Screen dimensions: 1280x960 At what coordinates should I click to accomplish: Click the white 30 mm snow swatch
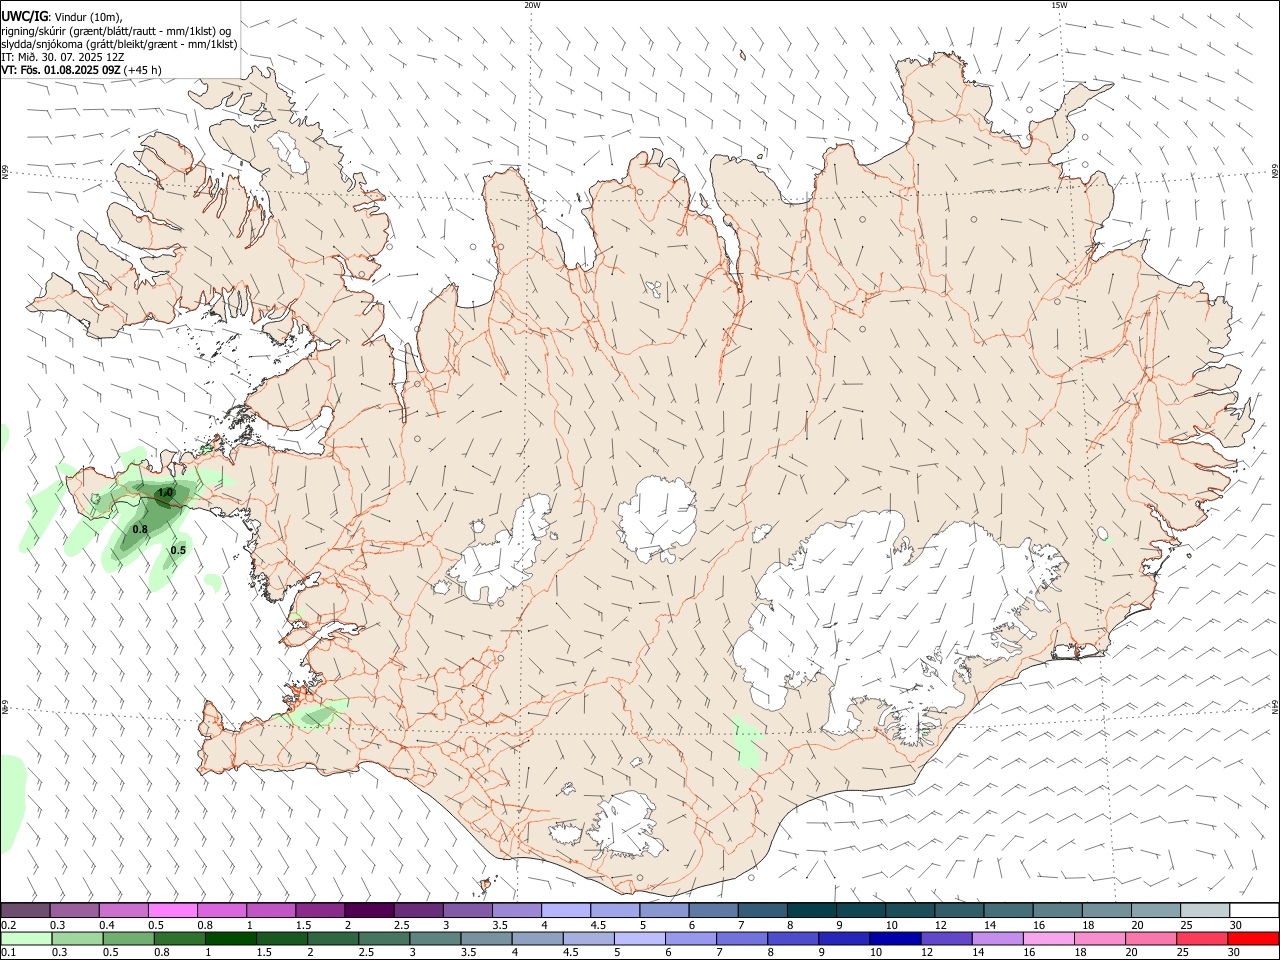(x=1254, y=911)
